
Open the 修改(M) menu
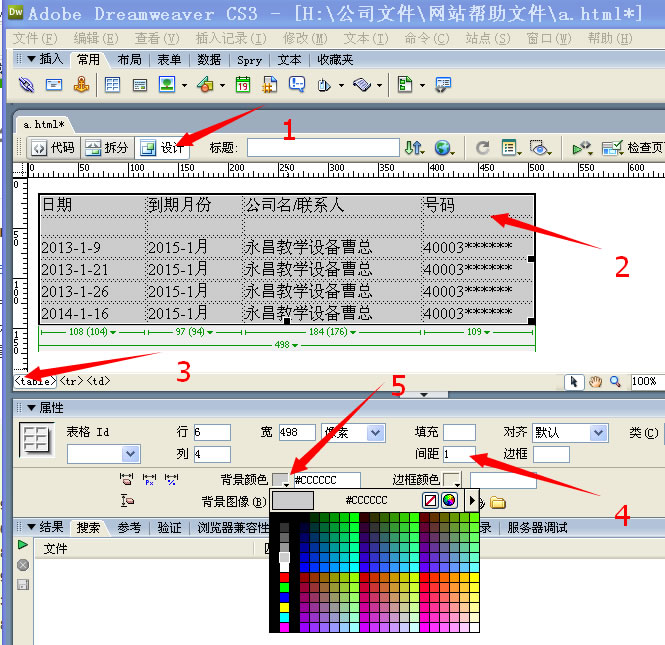305,39
